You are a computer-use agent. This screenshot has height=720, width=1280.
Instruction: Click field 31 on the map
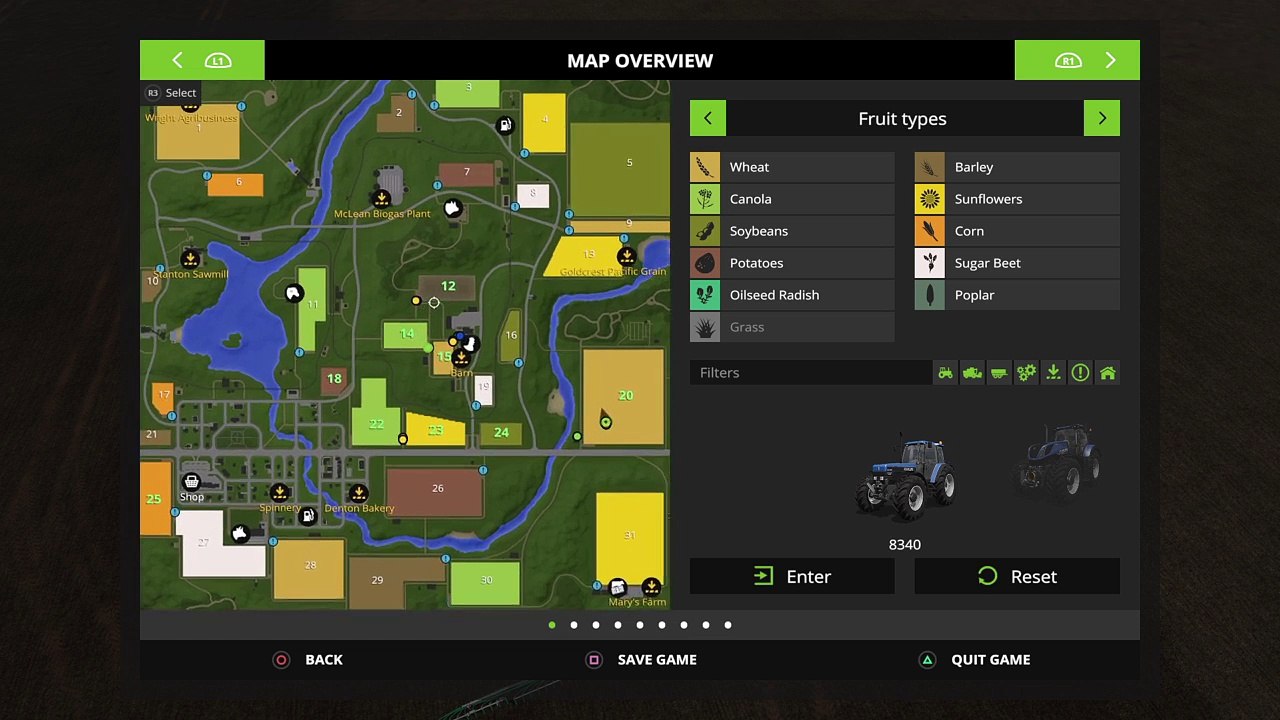click(630, 537)
